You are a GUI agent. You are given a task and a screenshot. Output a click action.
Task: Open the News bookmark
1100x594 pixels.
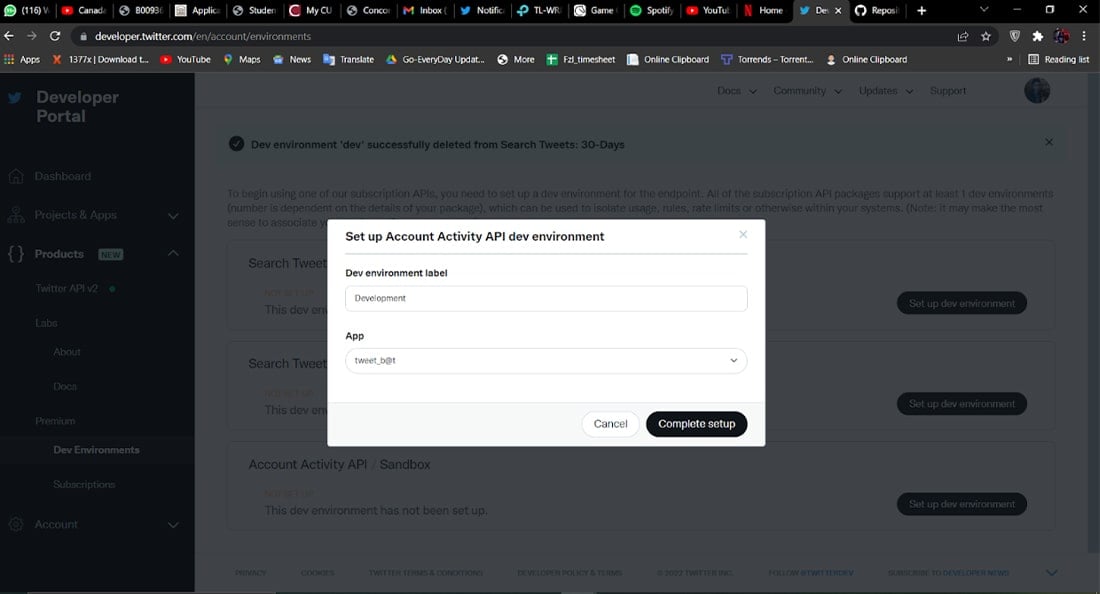pos(292,60)
